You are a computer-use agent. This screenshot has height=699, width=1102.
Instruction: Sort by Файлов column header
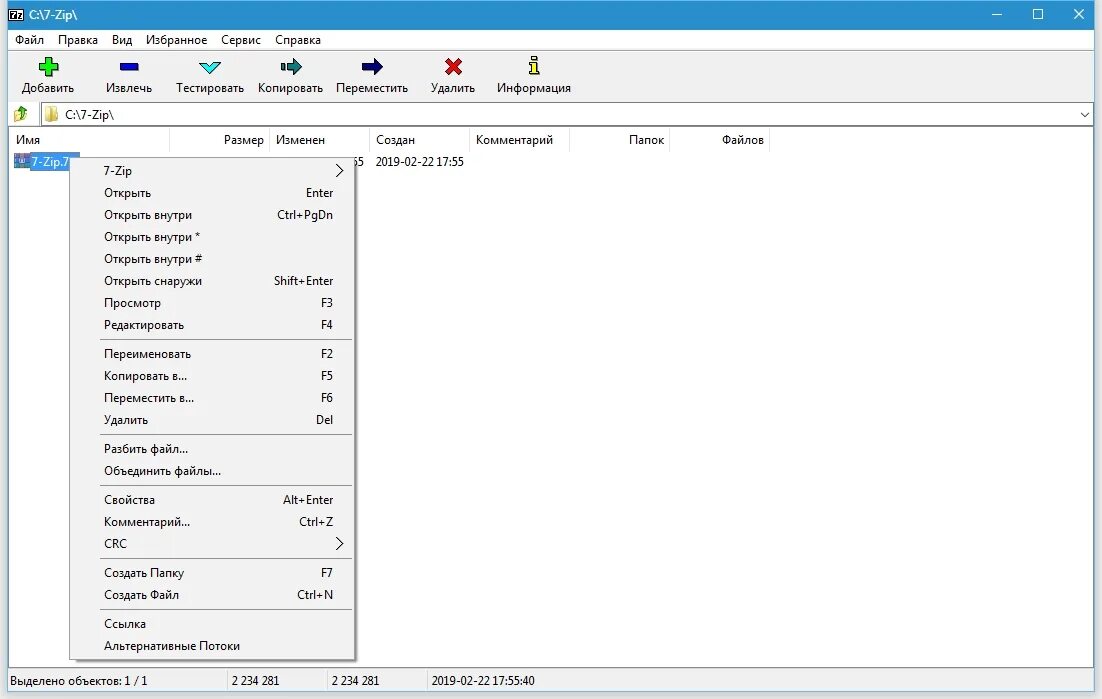pyautogui.click(x=720, y=140)
